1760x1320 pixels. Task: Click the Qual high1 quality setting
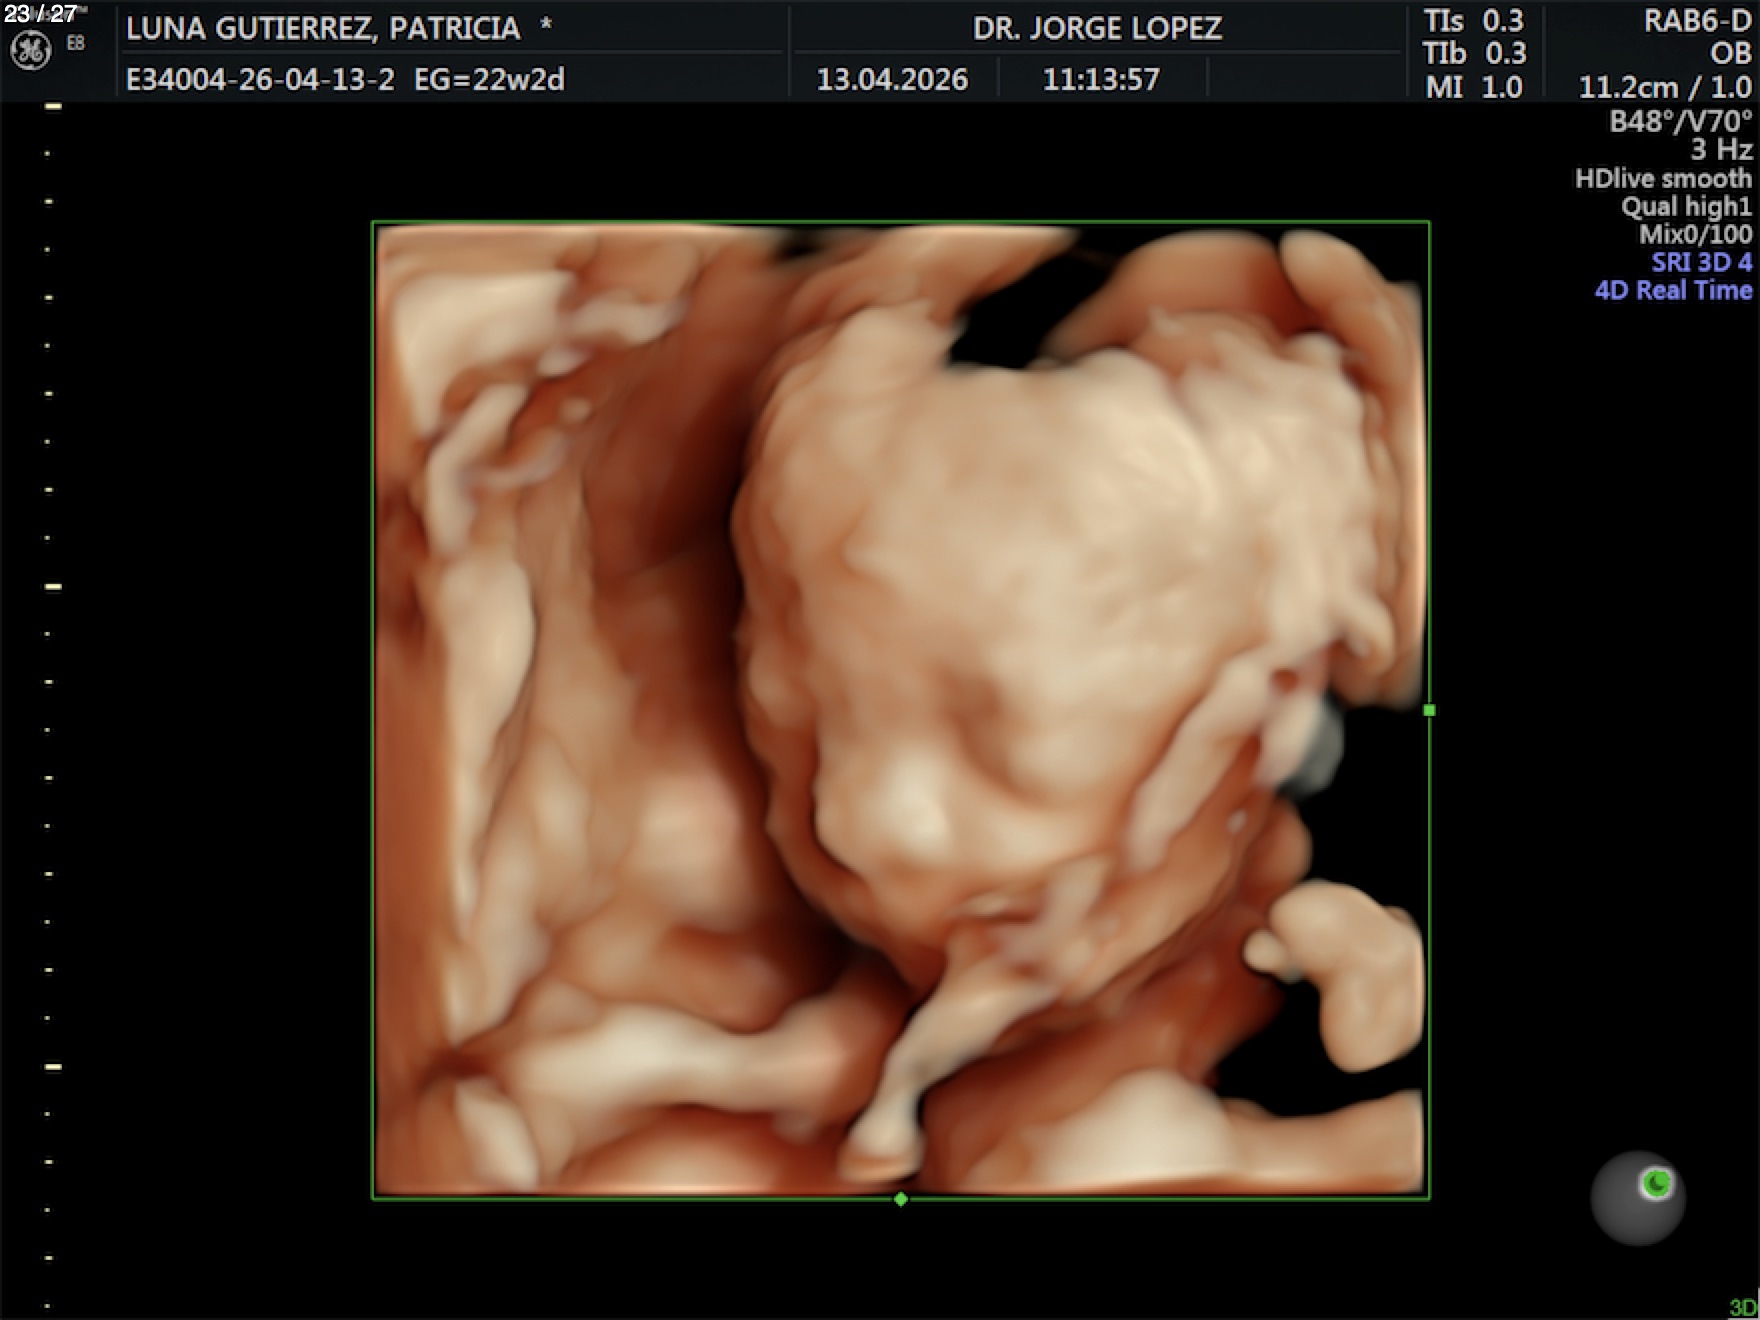tap(1686, 207)
